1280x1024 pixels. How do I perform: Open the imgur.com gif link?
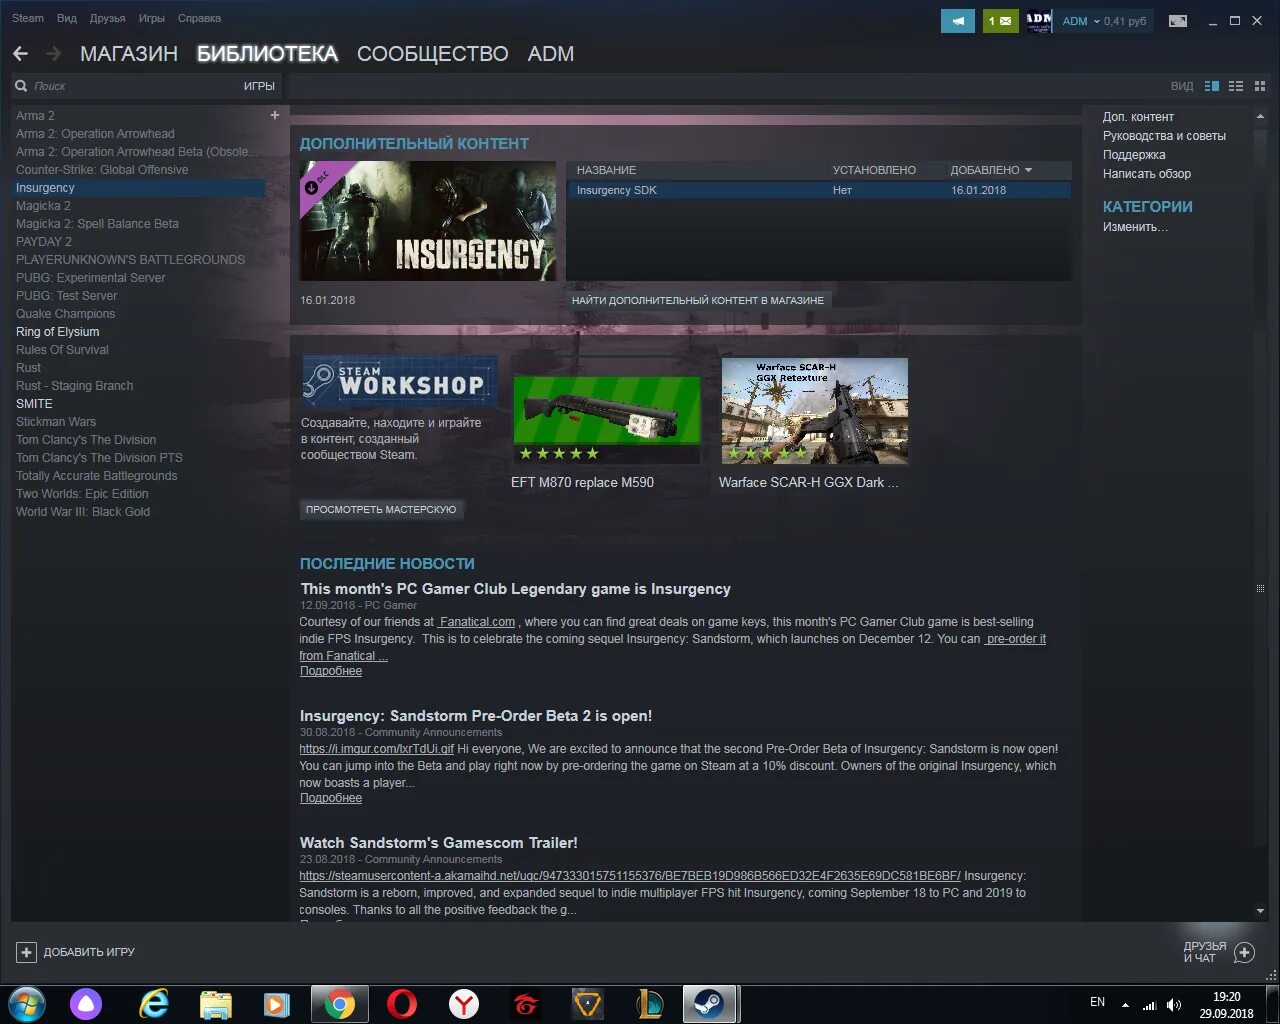377,749
